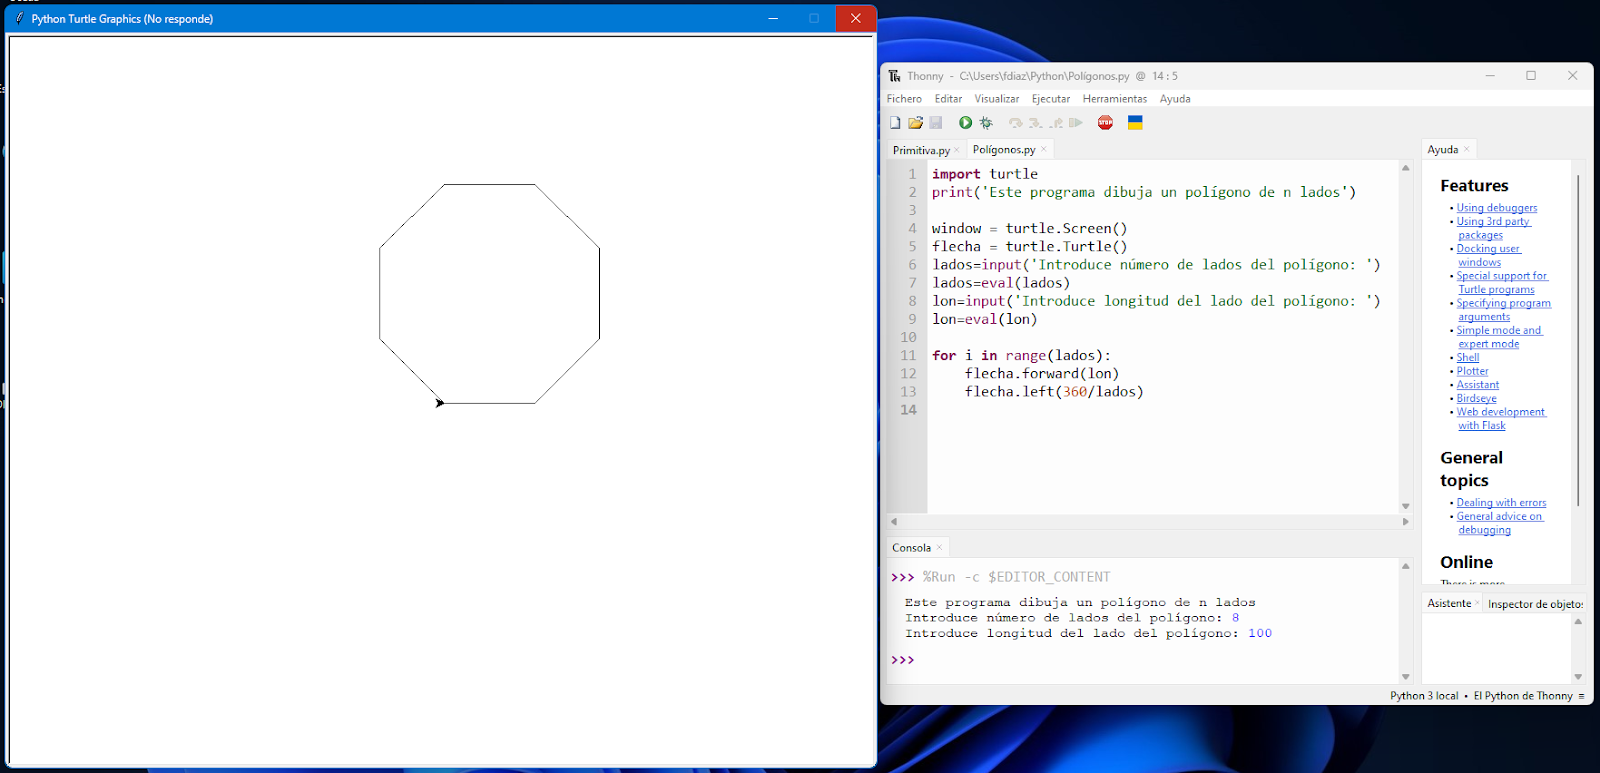
Task: Click the editor vertical scrollbar up arrow
Action: point(1405,168)
